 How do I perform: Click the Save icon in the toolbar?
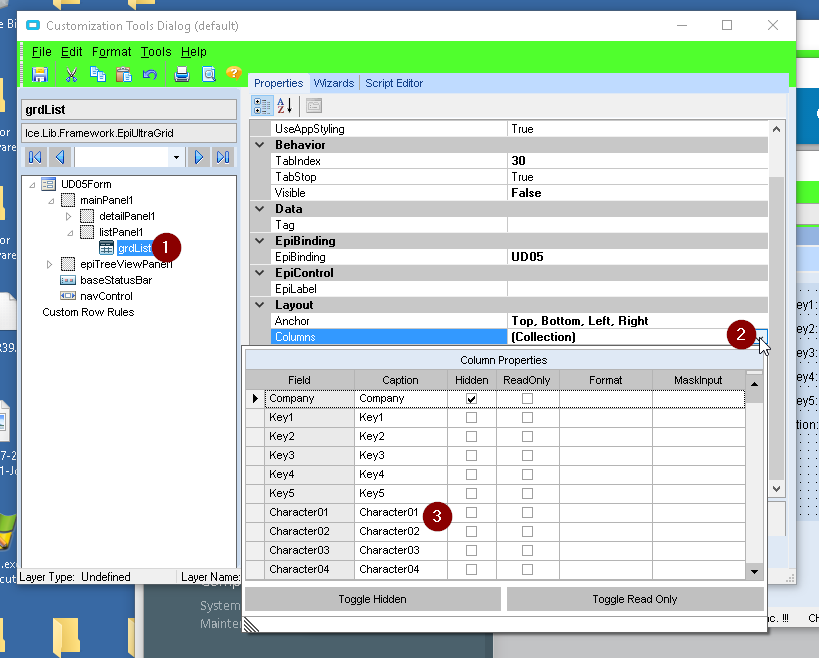tap(40, 74)
